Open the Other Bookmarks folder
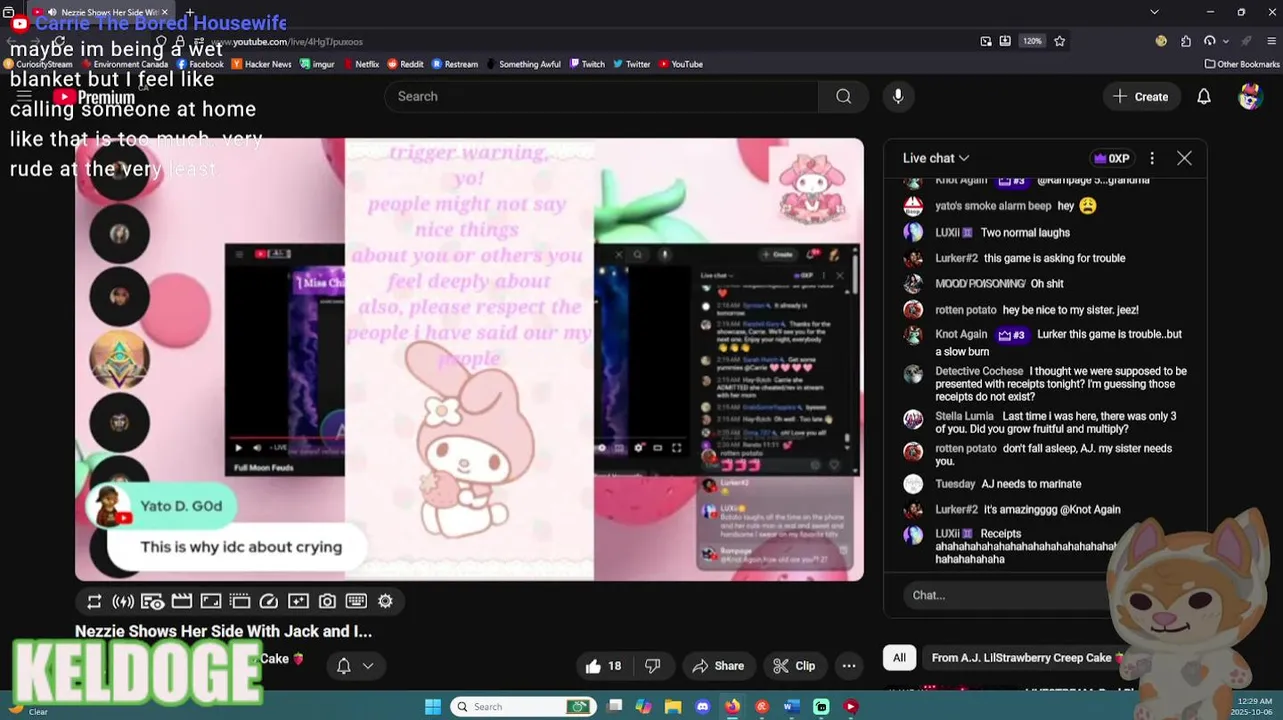 (x=1242, y=64)
